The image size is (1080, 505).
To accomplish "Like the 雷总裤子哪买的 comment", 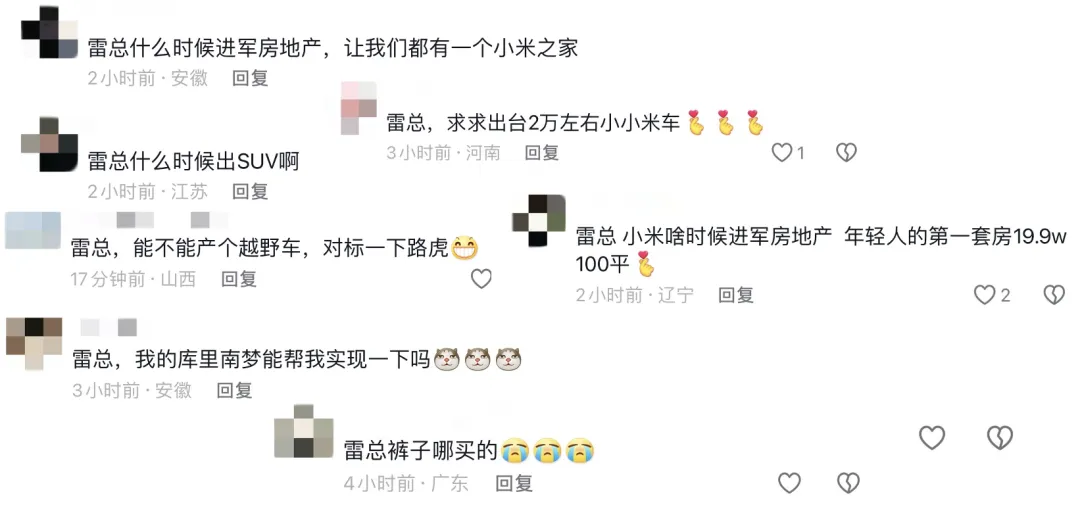I will (789, 483).
